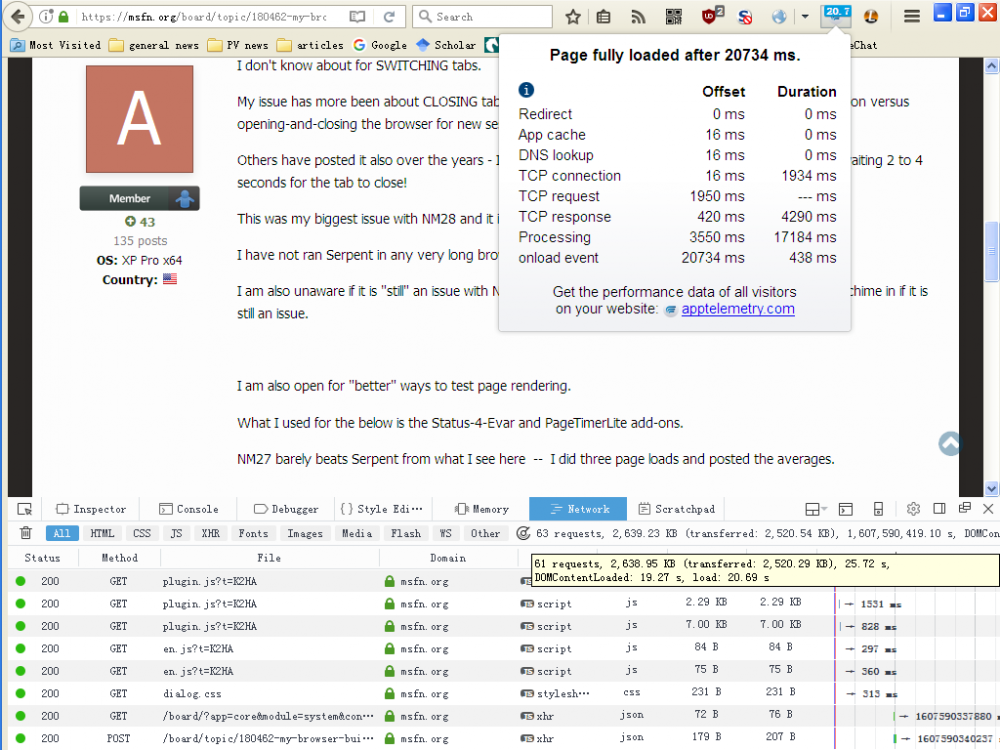Open the uBlock Origin shield icon
This screenshot has width=1000, height=750.
711,17
